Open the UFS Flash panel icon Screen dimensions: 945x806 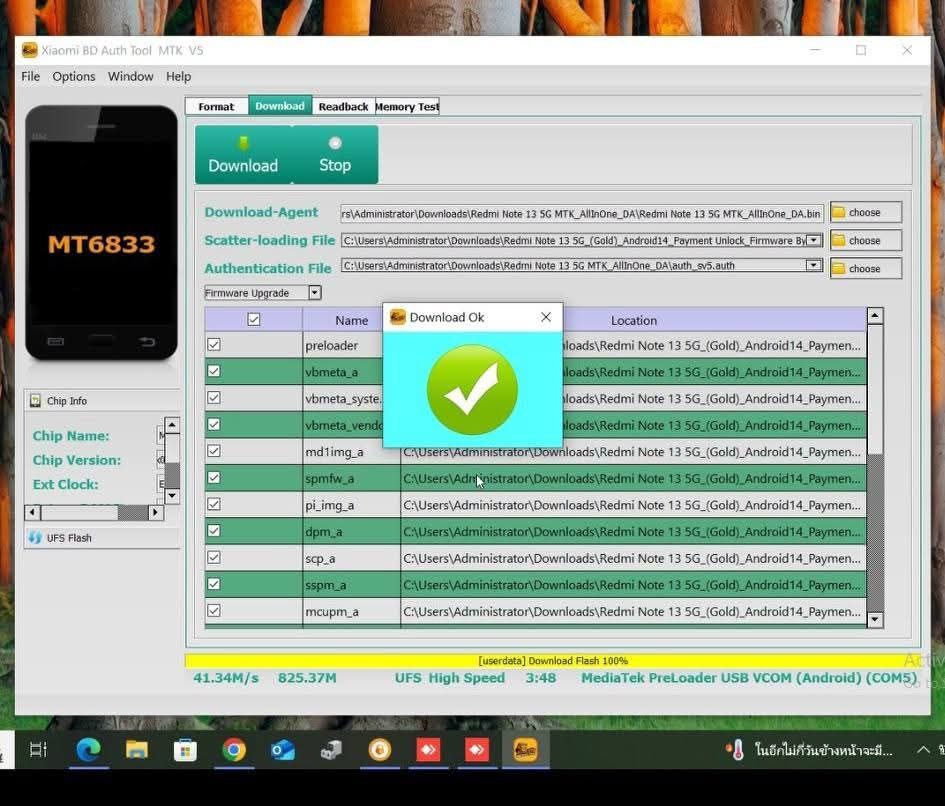tap(35, 538)
